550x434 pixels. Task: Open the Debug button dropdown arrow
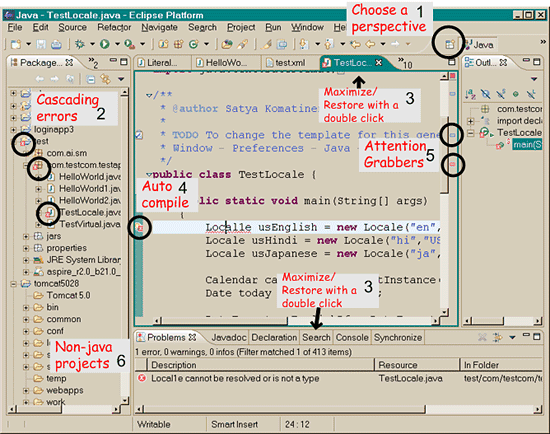pyautogui.click(x=92, y=44)
